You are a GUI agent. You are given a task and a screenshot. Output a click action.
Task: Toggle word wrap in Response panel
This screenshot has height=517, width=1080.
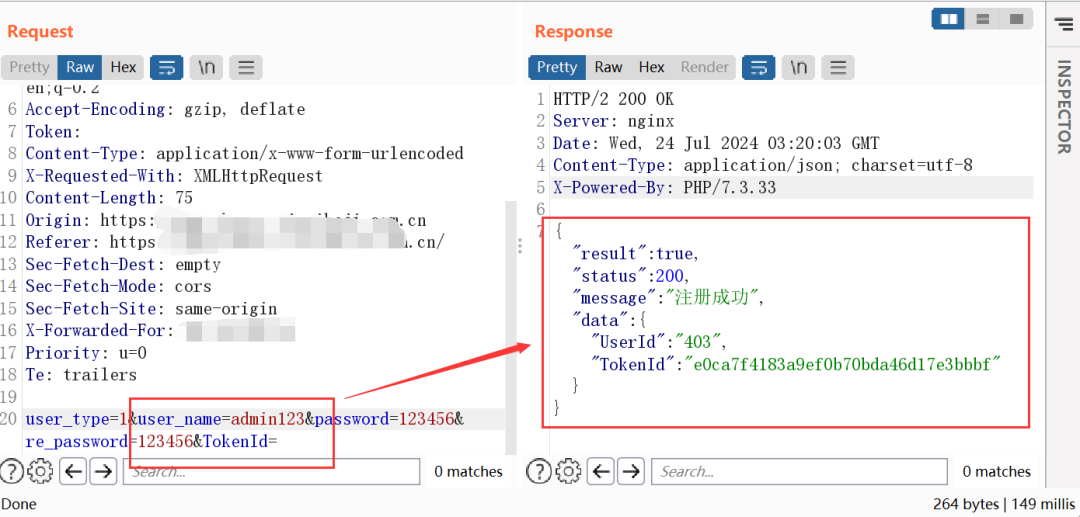click(x=759, y=67)
